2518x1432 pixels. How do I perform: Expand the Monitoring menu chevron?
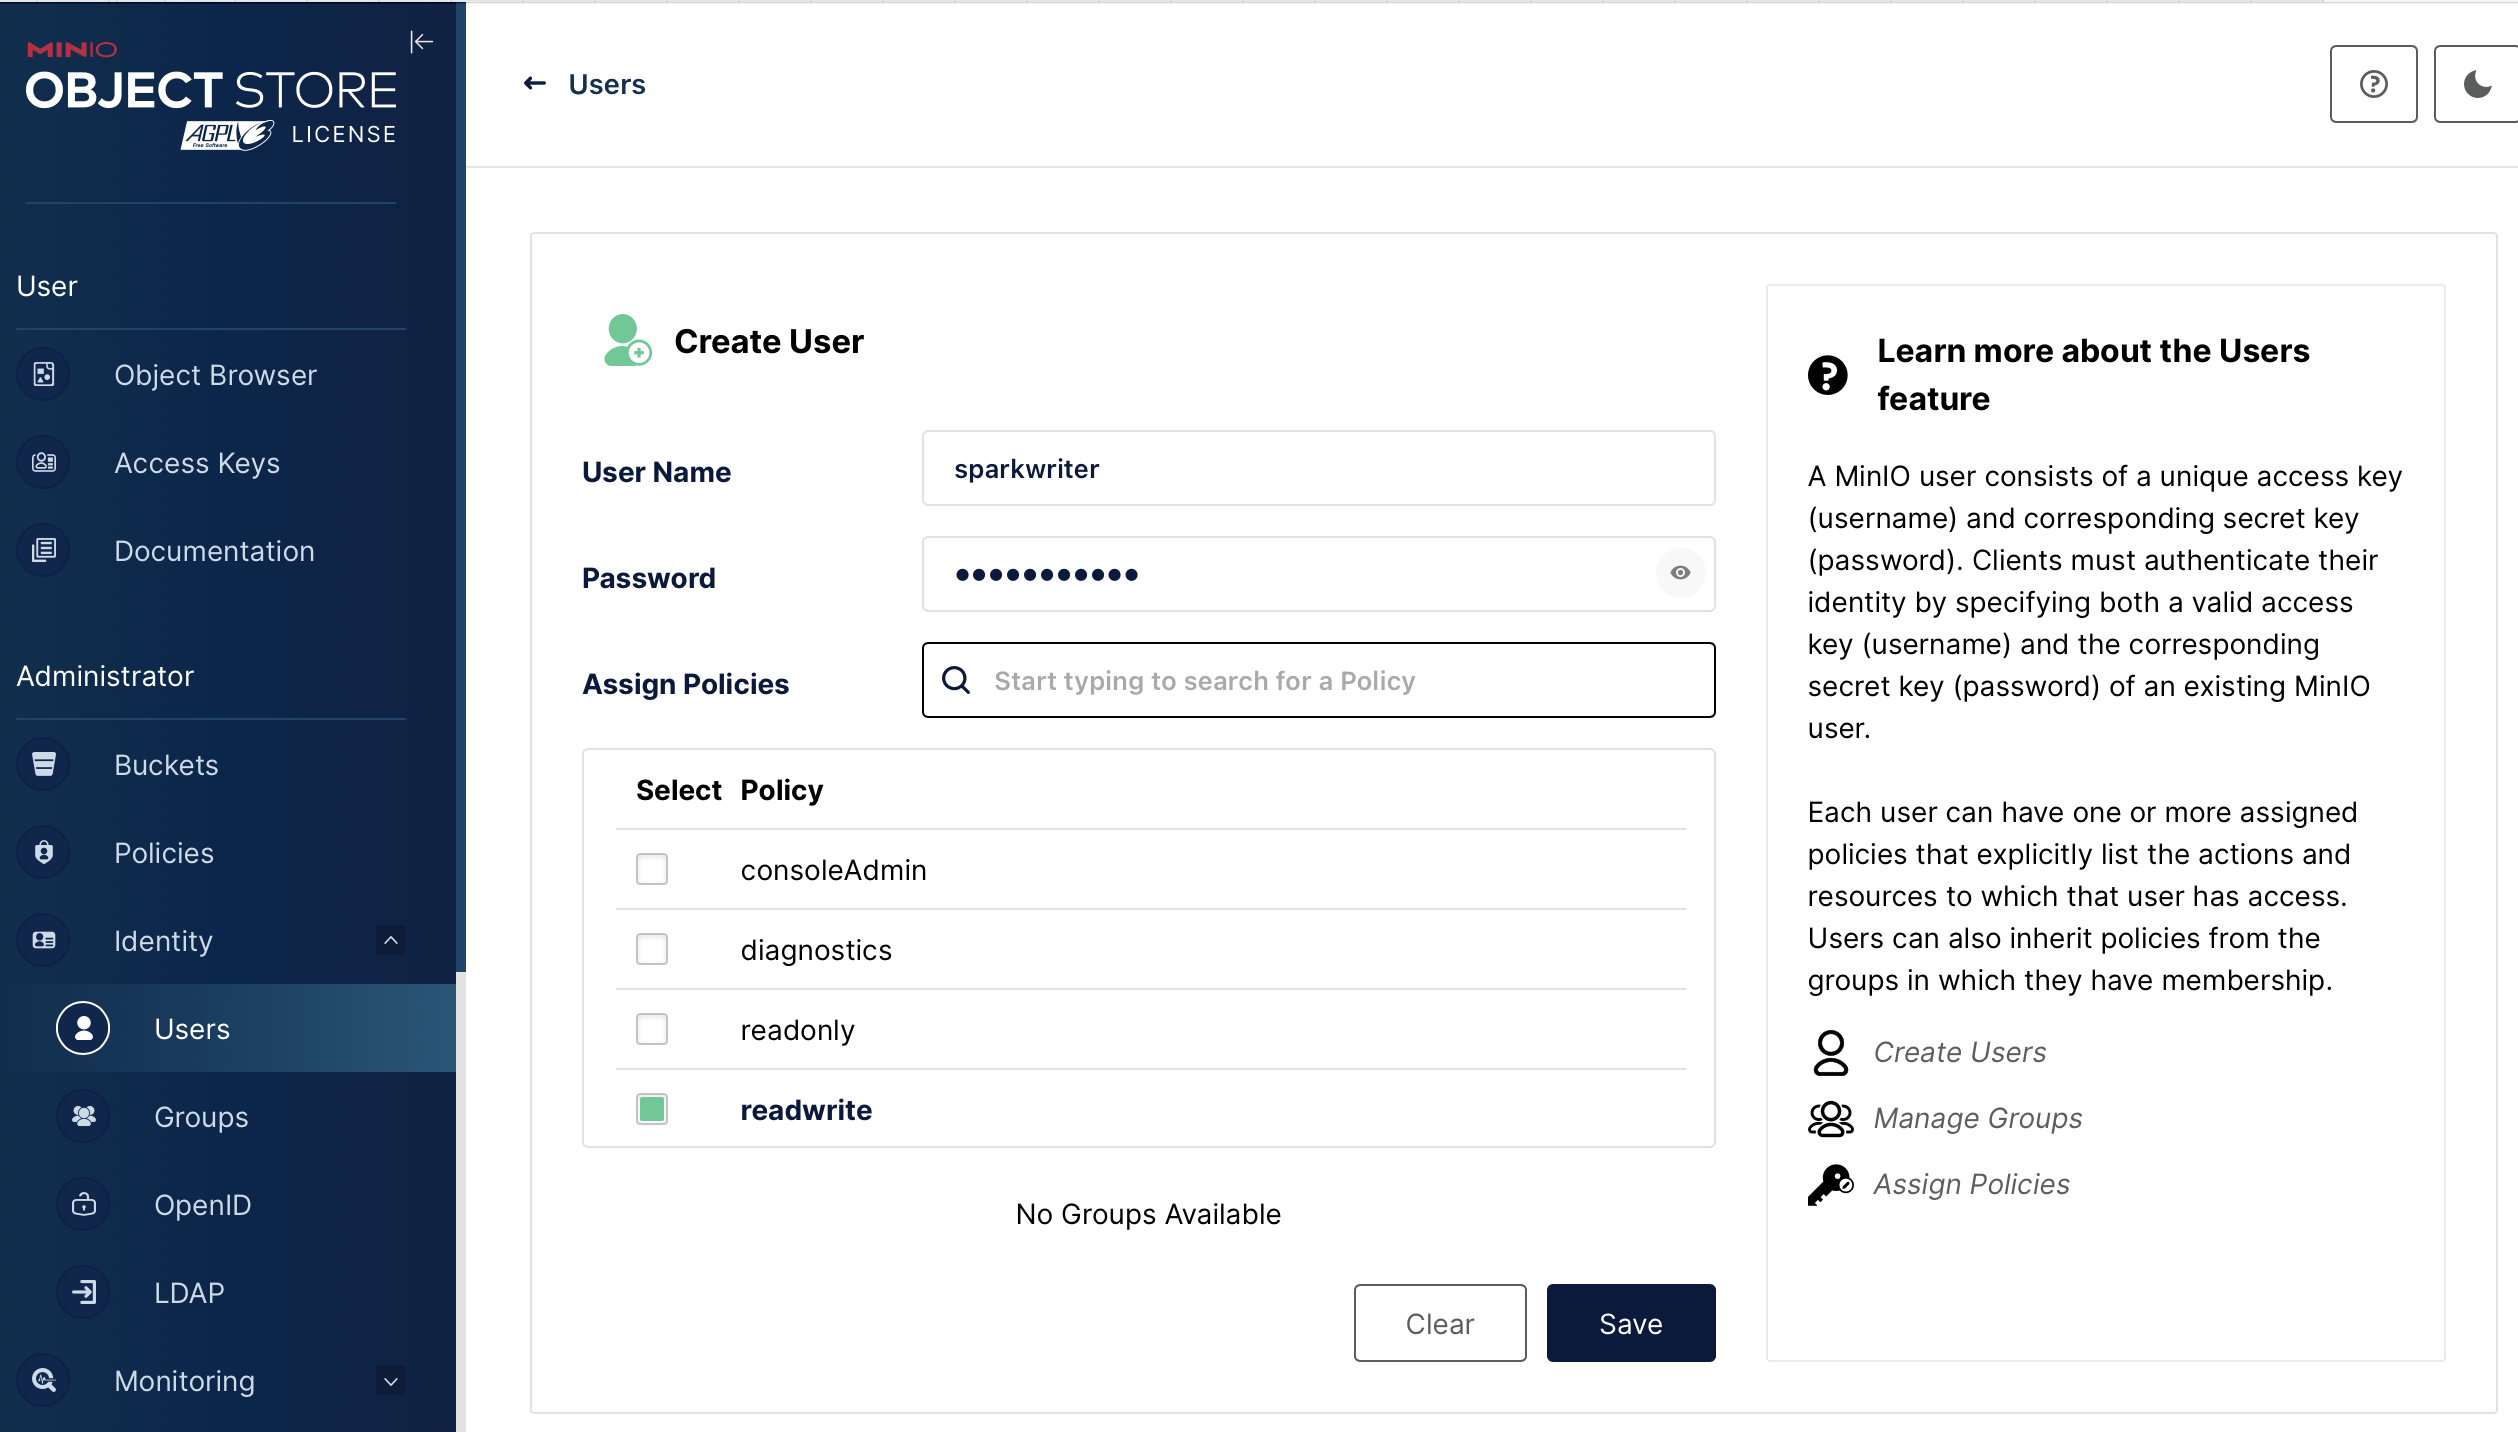point(391,1381)
